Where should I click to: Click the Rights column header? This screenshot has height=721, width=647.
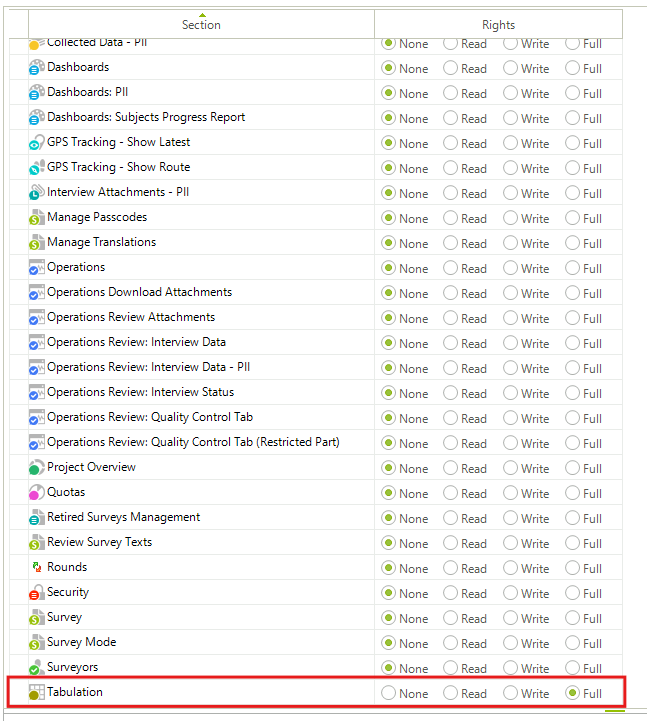498,24
